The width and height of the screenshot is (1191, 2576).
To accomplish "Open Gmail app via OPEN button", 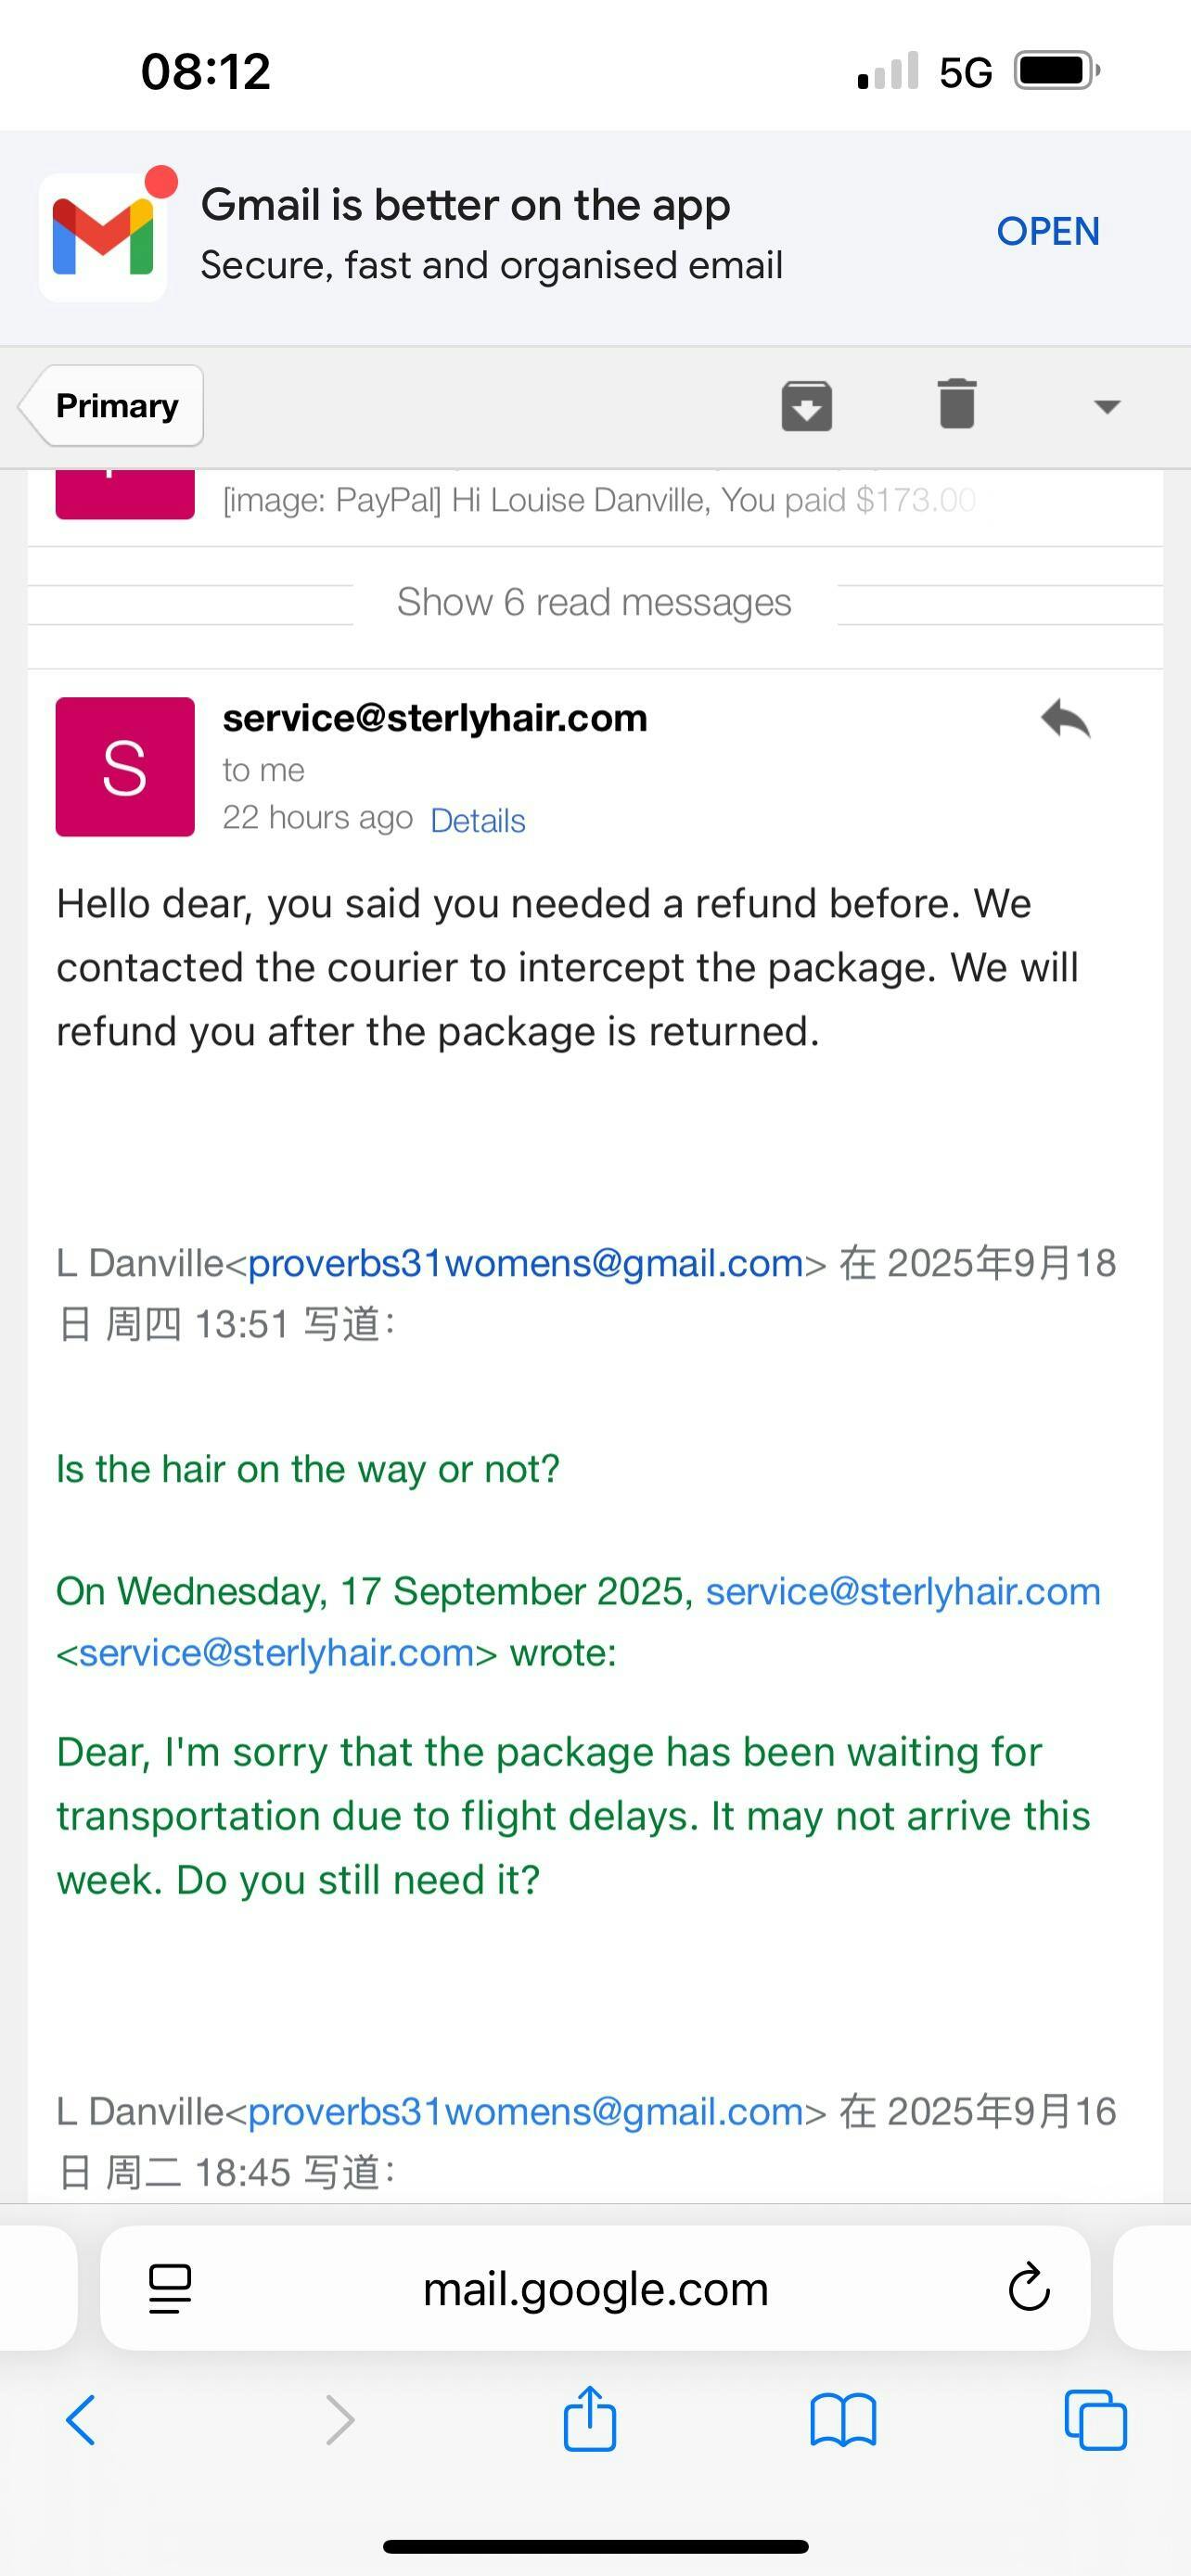I will pos(1047,232).
